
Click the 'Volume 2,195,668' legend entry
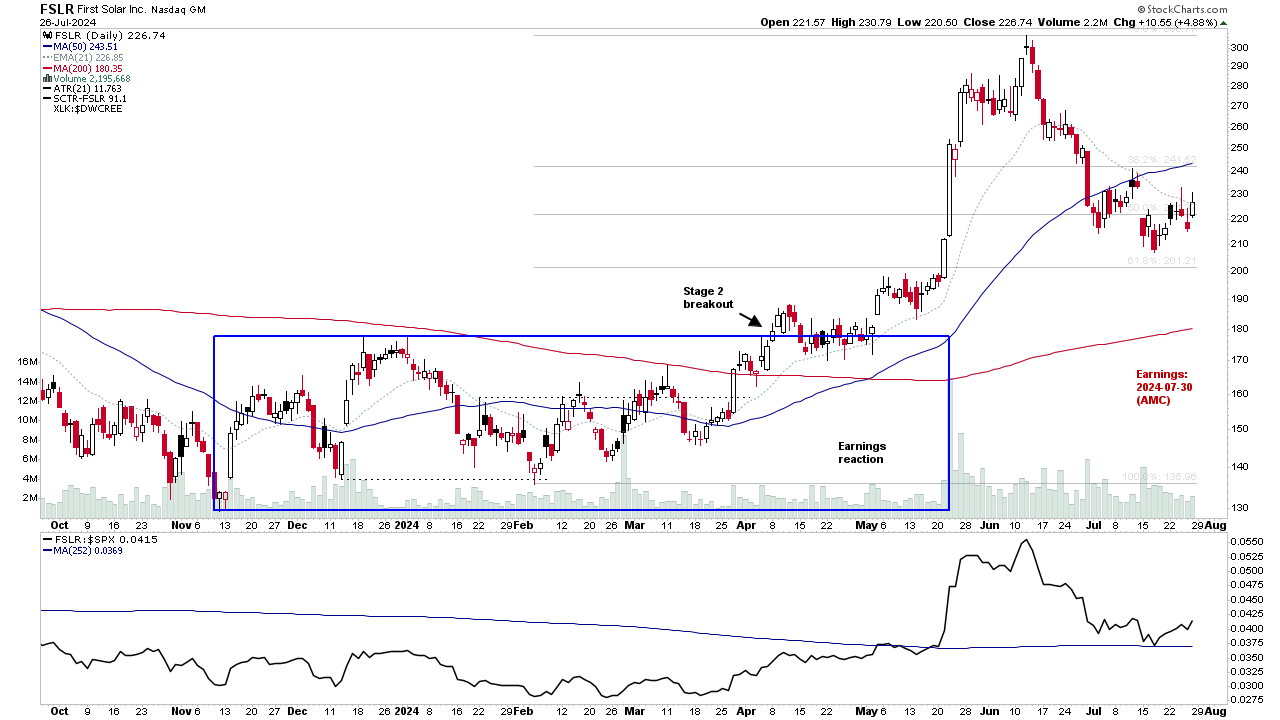pyautogui.click(x=93, y=79)
